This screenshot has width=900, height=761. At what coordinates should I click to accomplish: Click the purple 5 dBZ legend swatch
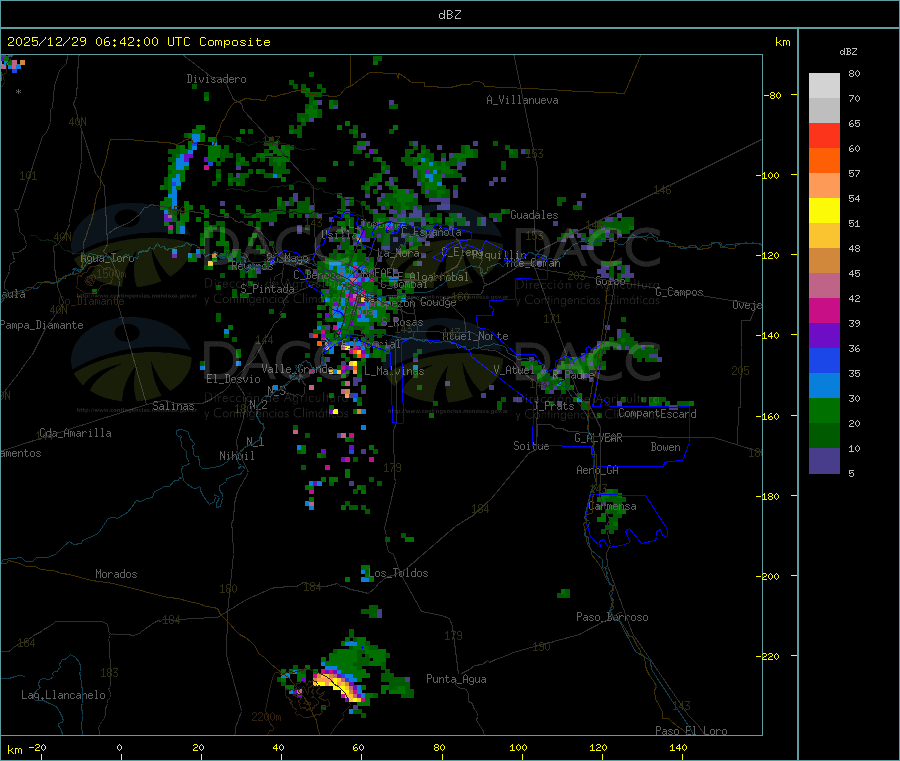[x=824, y=461]
